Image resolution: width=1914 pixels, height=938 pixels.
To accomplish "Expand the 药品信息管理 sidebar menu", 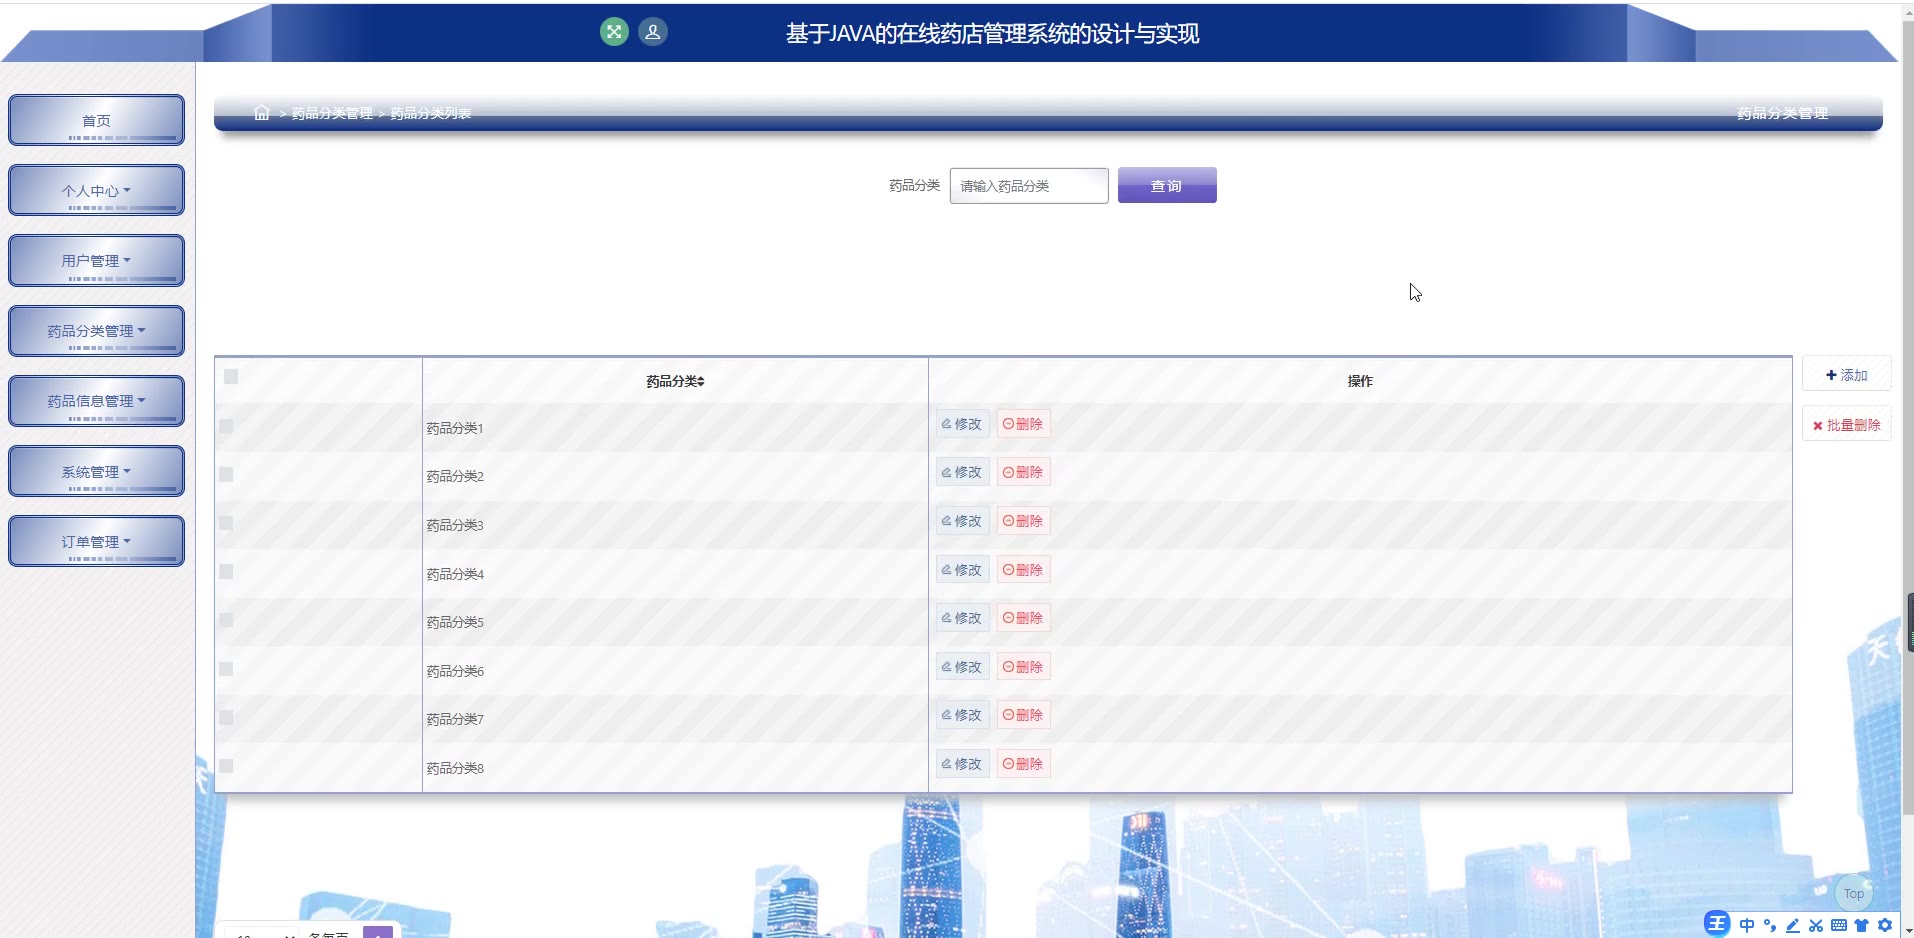I will tap(96, 401).
